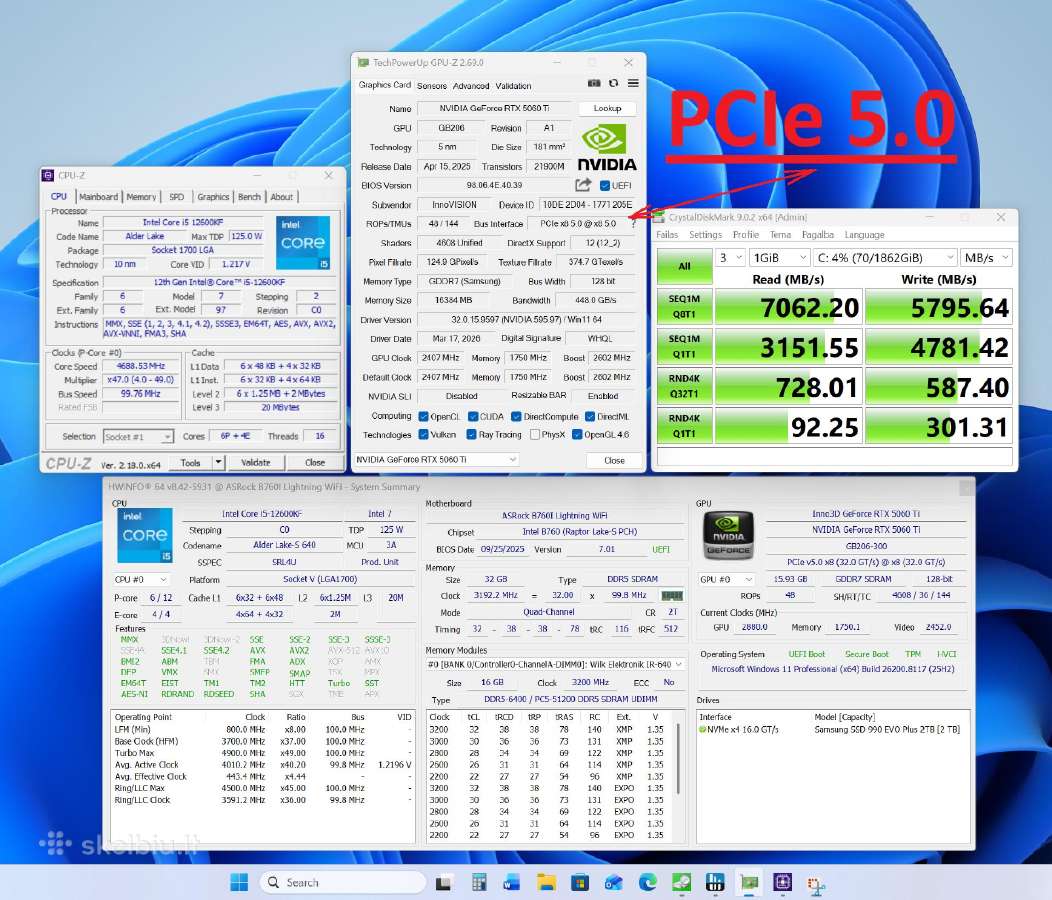This screenshot has height=900, width=1052.
Task: Switch to the Sensors tab in GPU-Z
Action: (x=431, y=86)
